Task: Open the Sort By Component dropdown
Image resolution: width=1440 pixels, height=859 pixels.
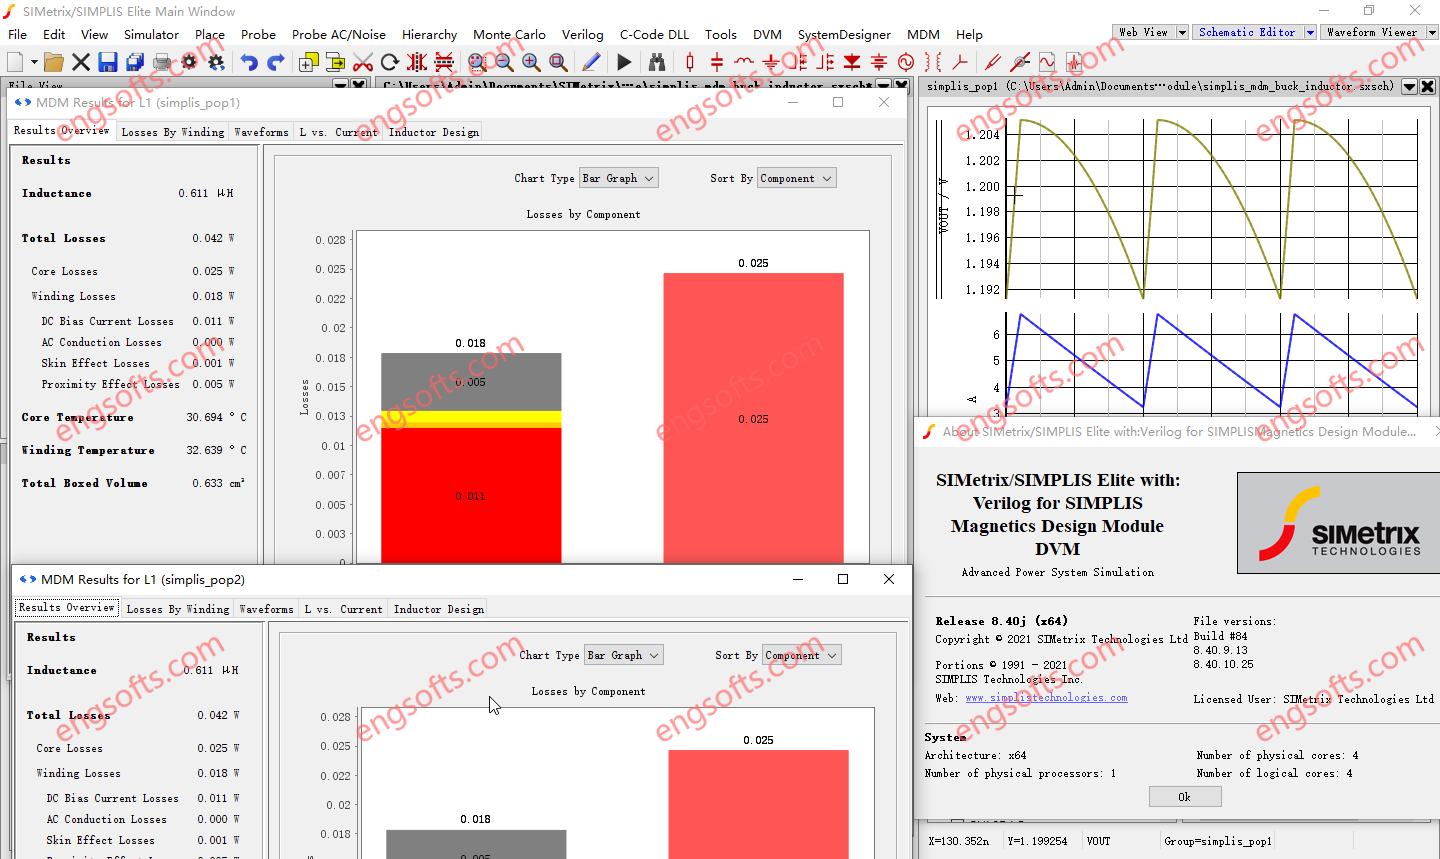Action: click(x=796, y=177)
